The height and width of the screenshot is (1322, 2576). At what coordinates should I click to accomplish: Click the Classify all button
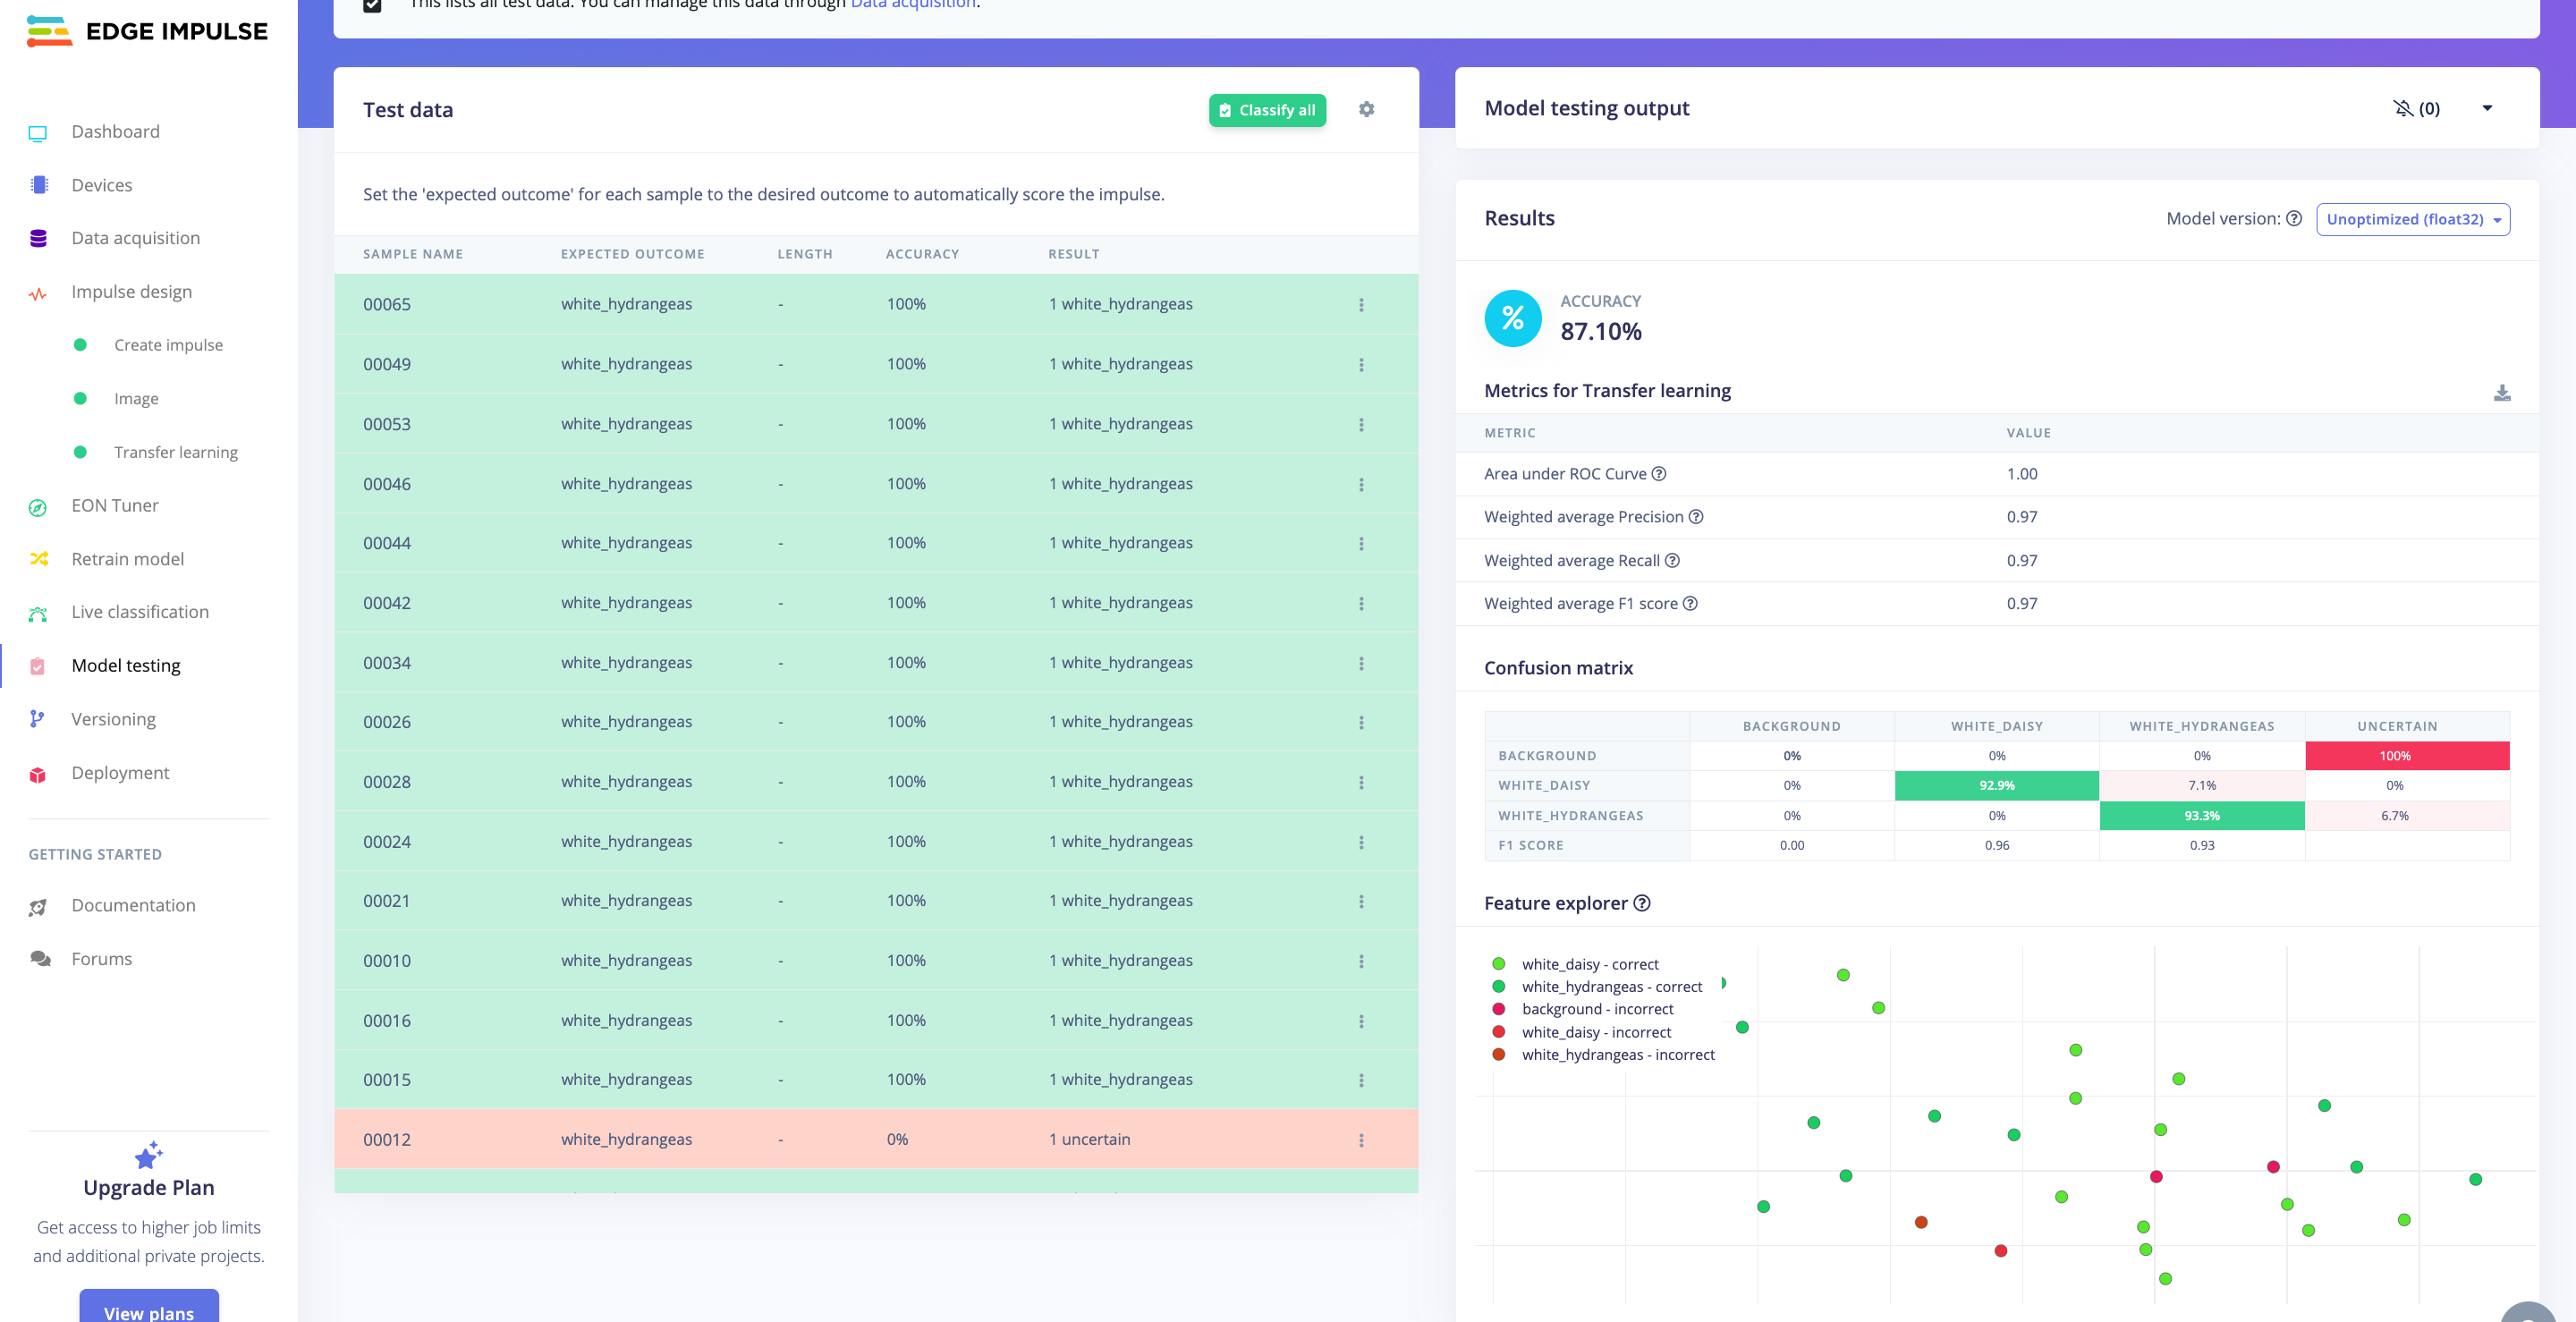(x=1267, y=110)
